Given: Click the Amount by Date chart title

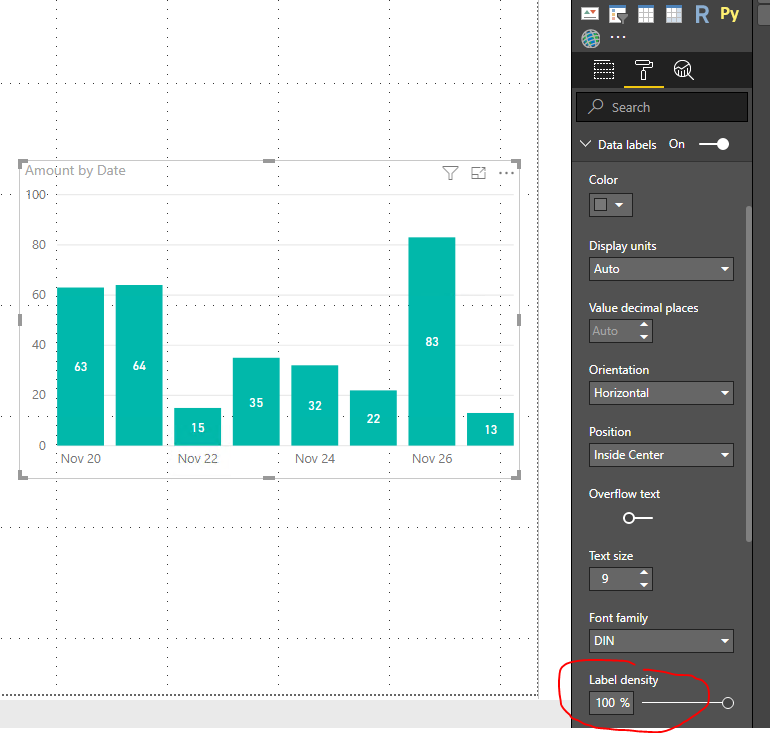Looking at the screenshot, I should pyautogui.click(x=75, y=170).
